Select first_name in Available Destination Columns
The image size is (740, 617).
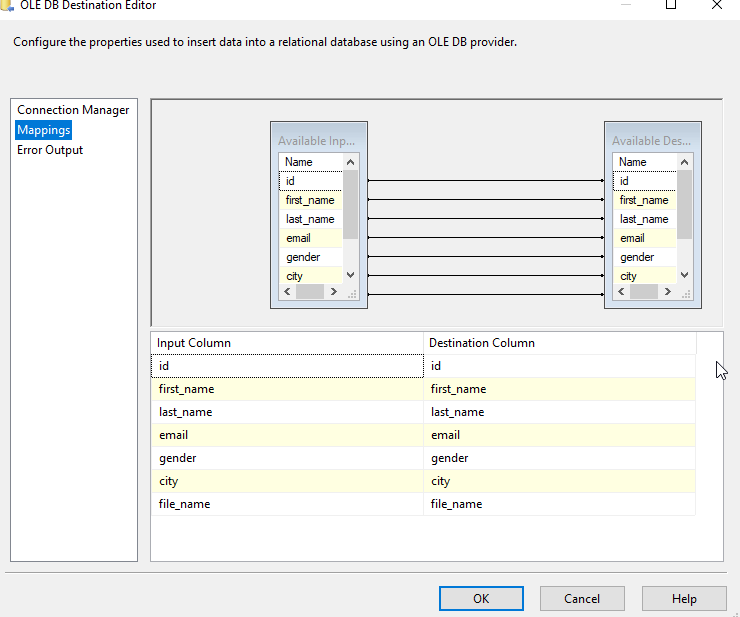pos(645,200)
